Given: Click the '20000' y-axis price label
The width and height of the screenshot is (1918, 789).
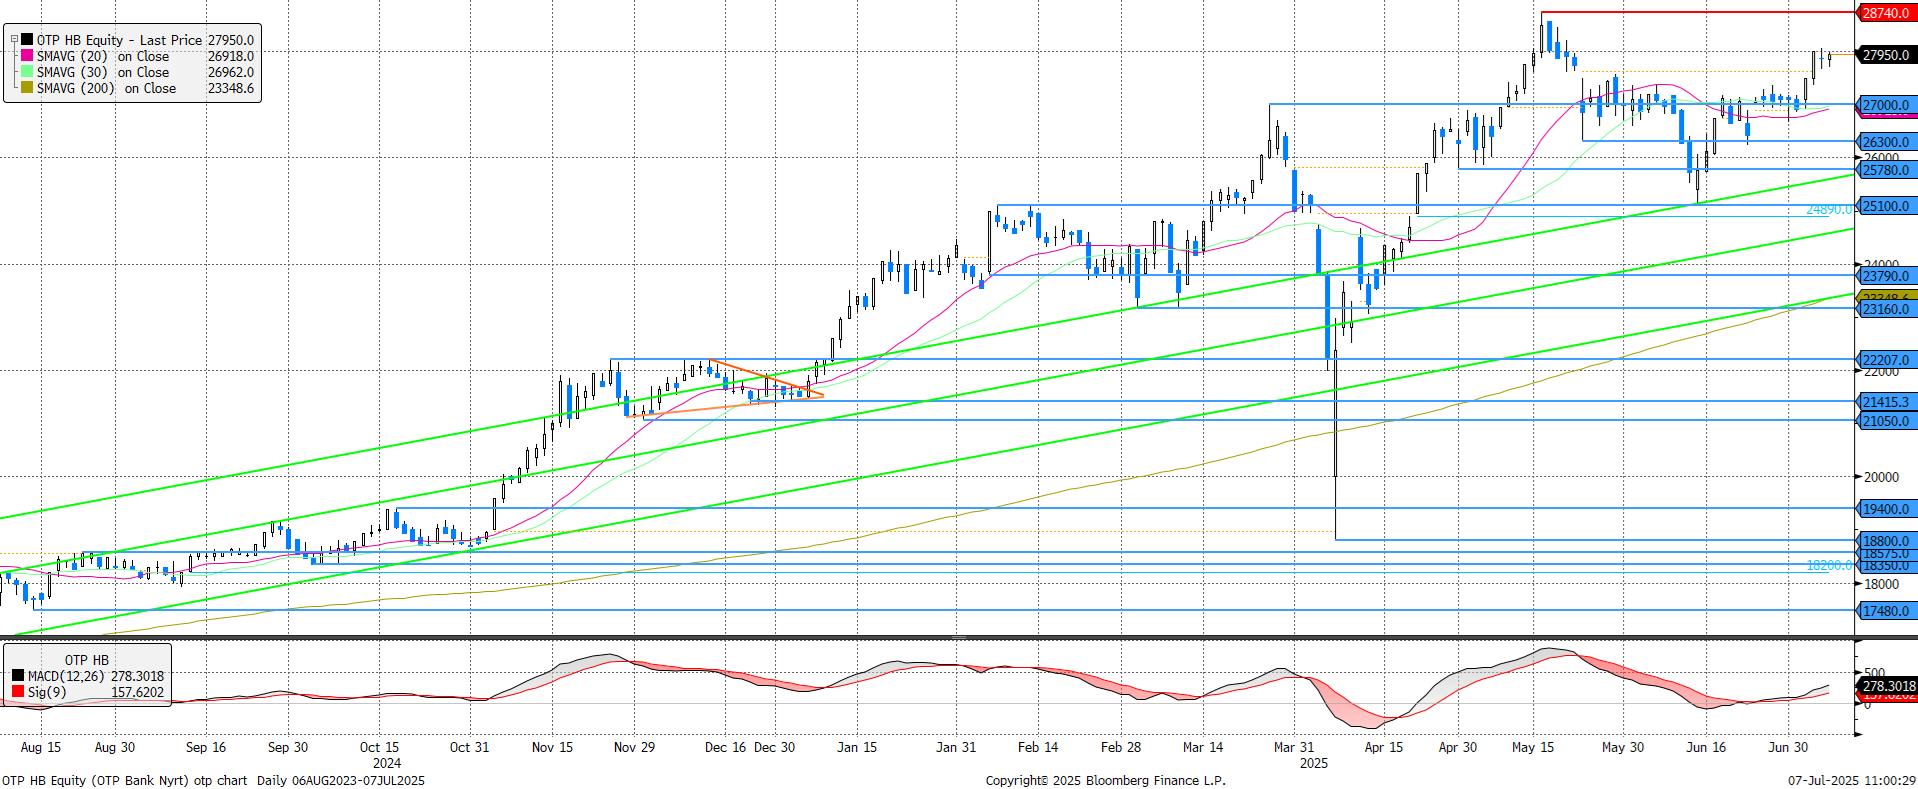Looking at the screenshot, I should (1881, 477).
